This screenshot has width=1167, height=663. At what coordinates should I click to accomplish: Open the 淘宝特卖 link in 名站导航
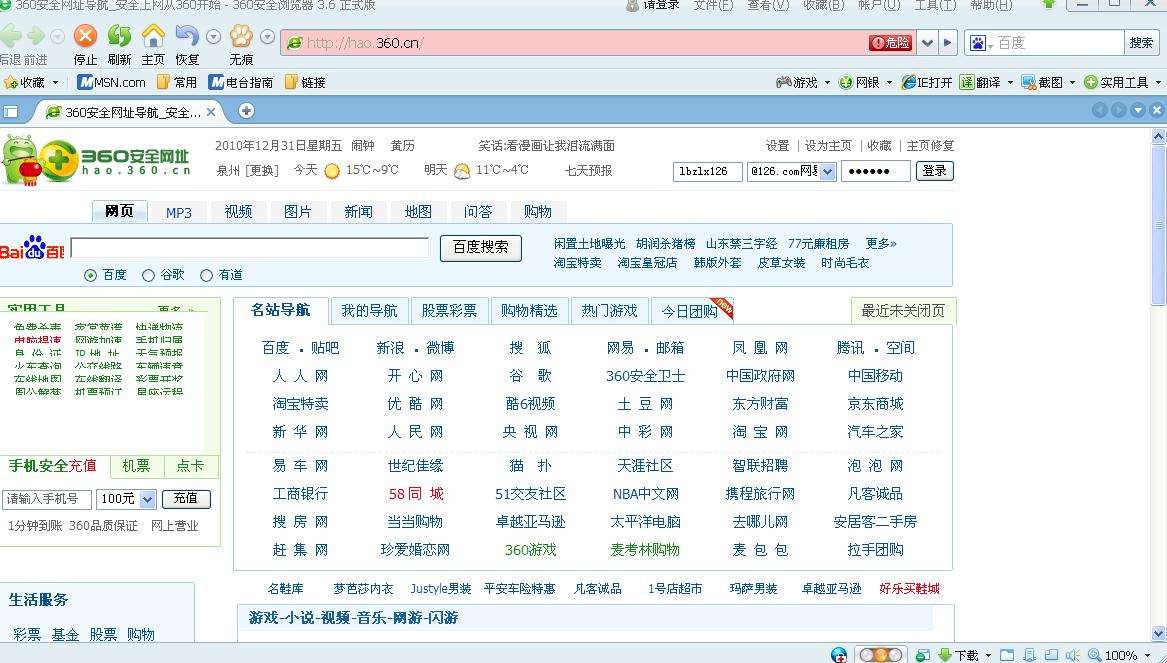pyautogui.click(x=300, y=404)
